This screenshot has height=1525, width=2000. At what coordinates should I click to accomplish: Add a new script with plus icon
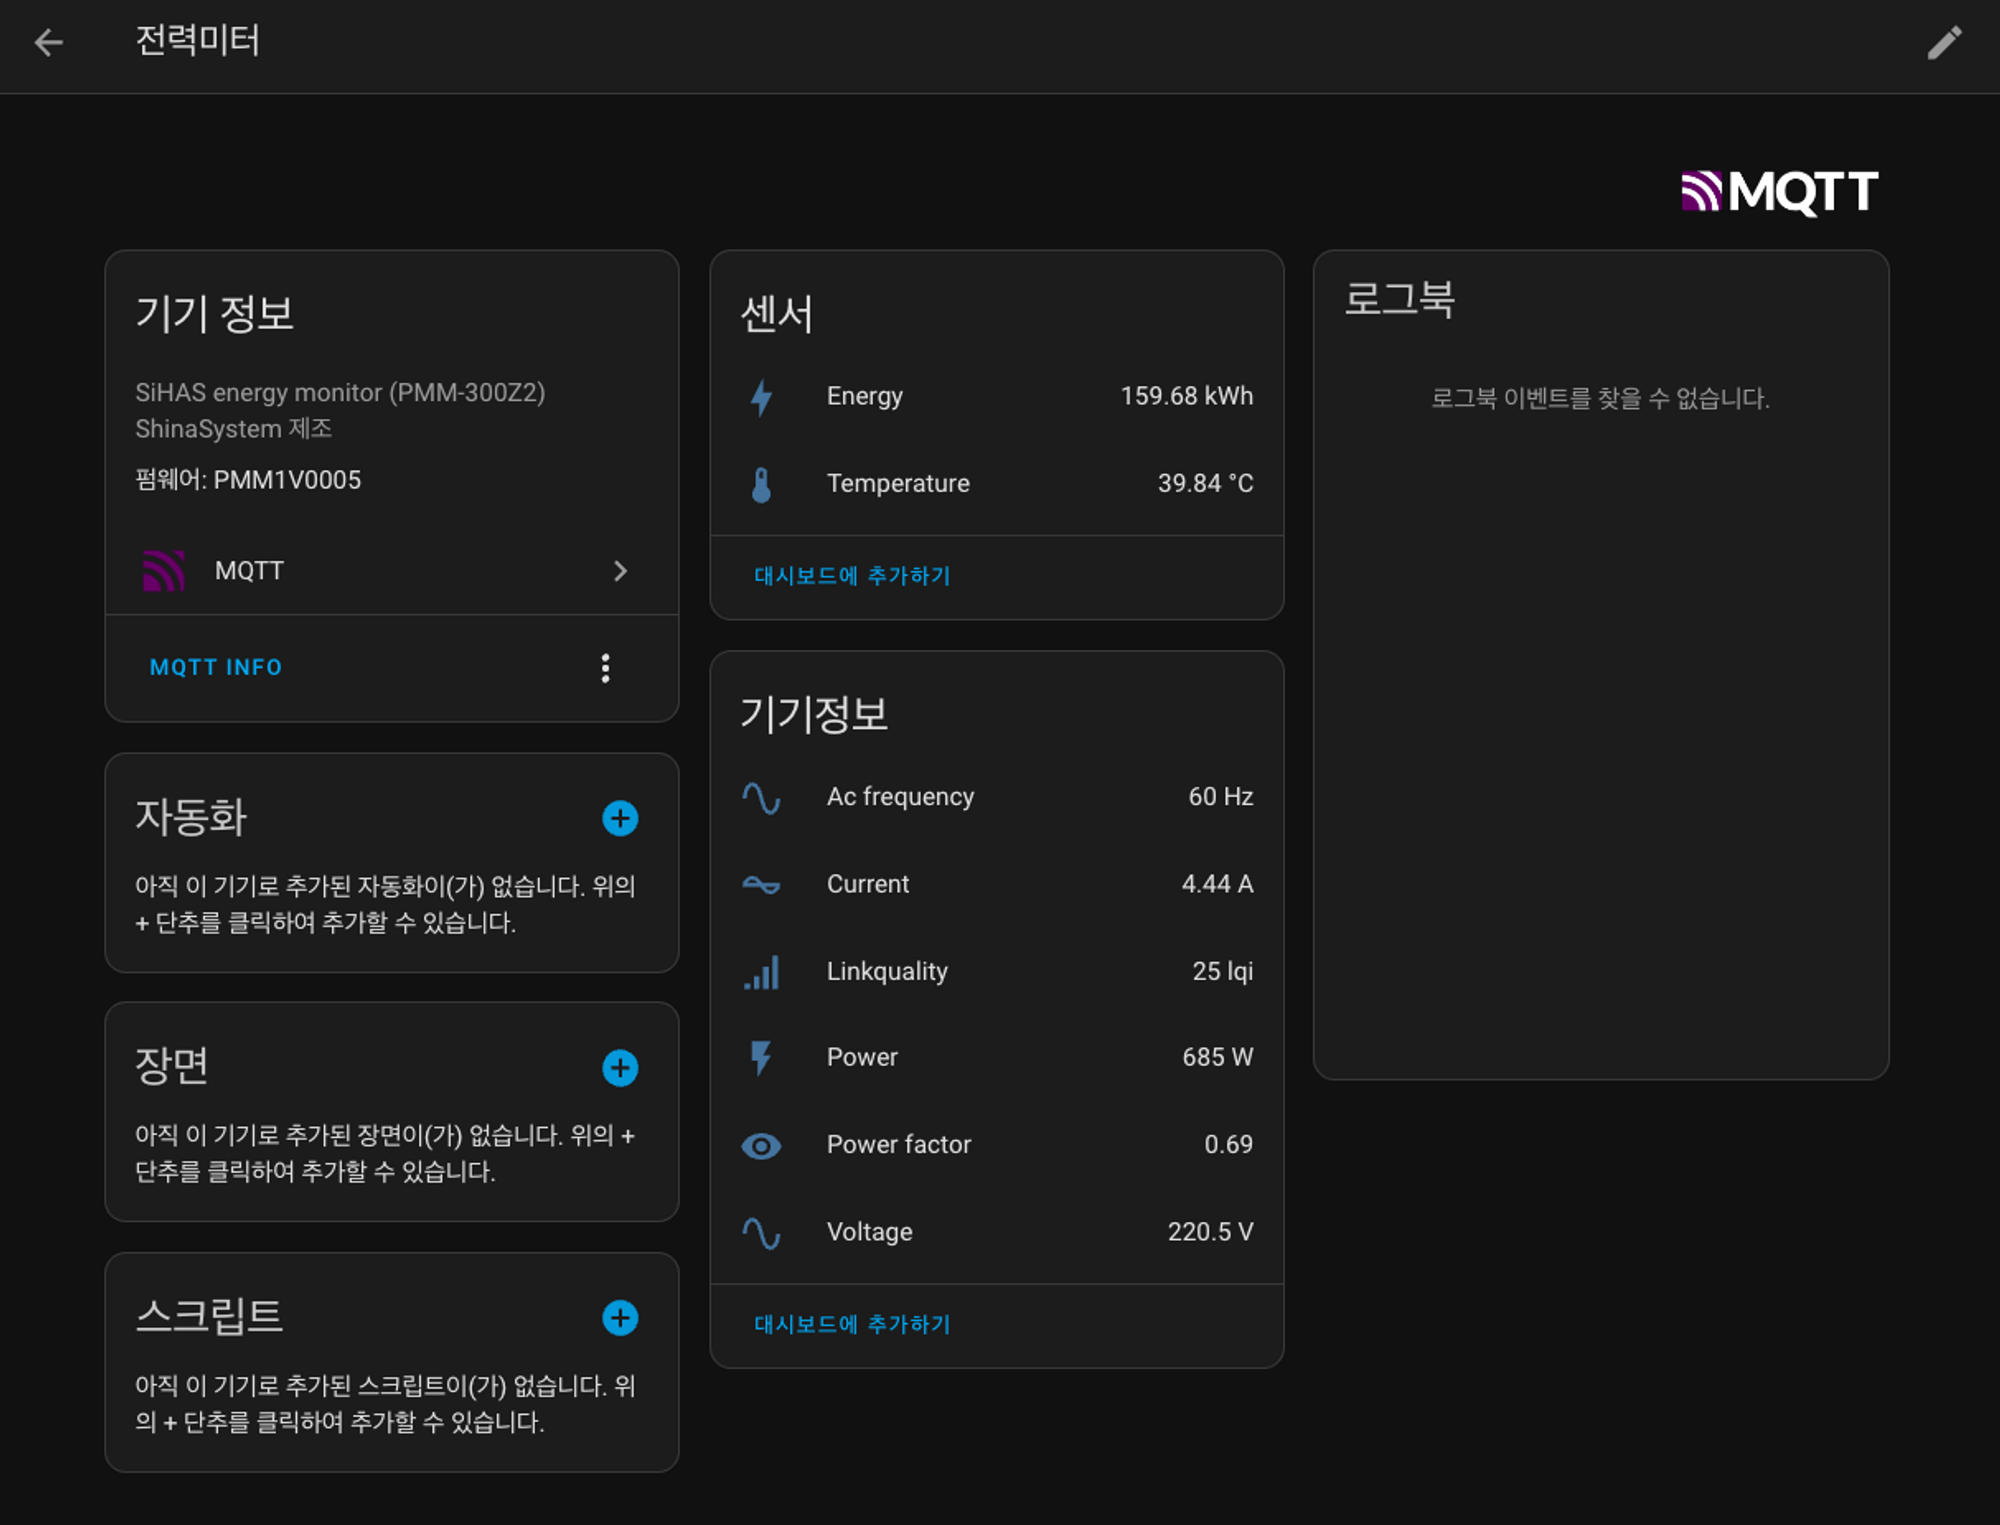click(x=620, y=1318)
